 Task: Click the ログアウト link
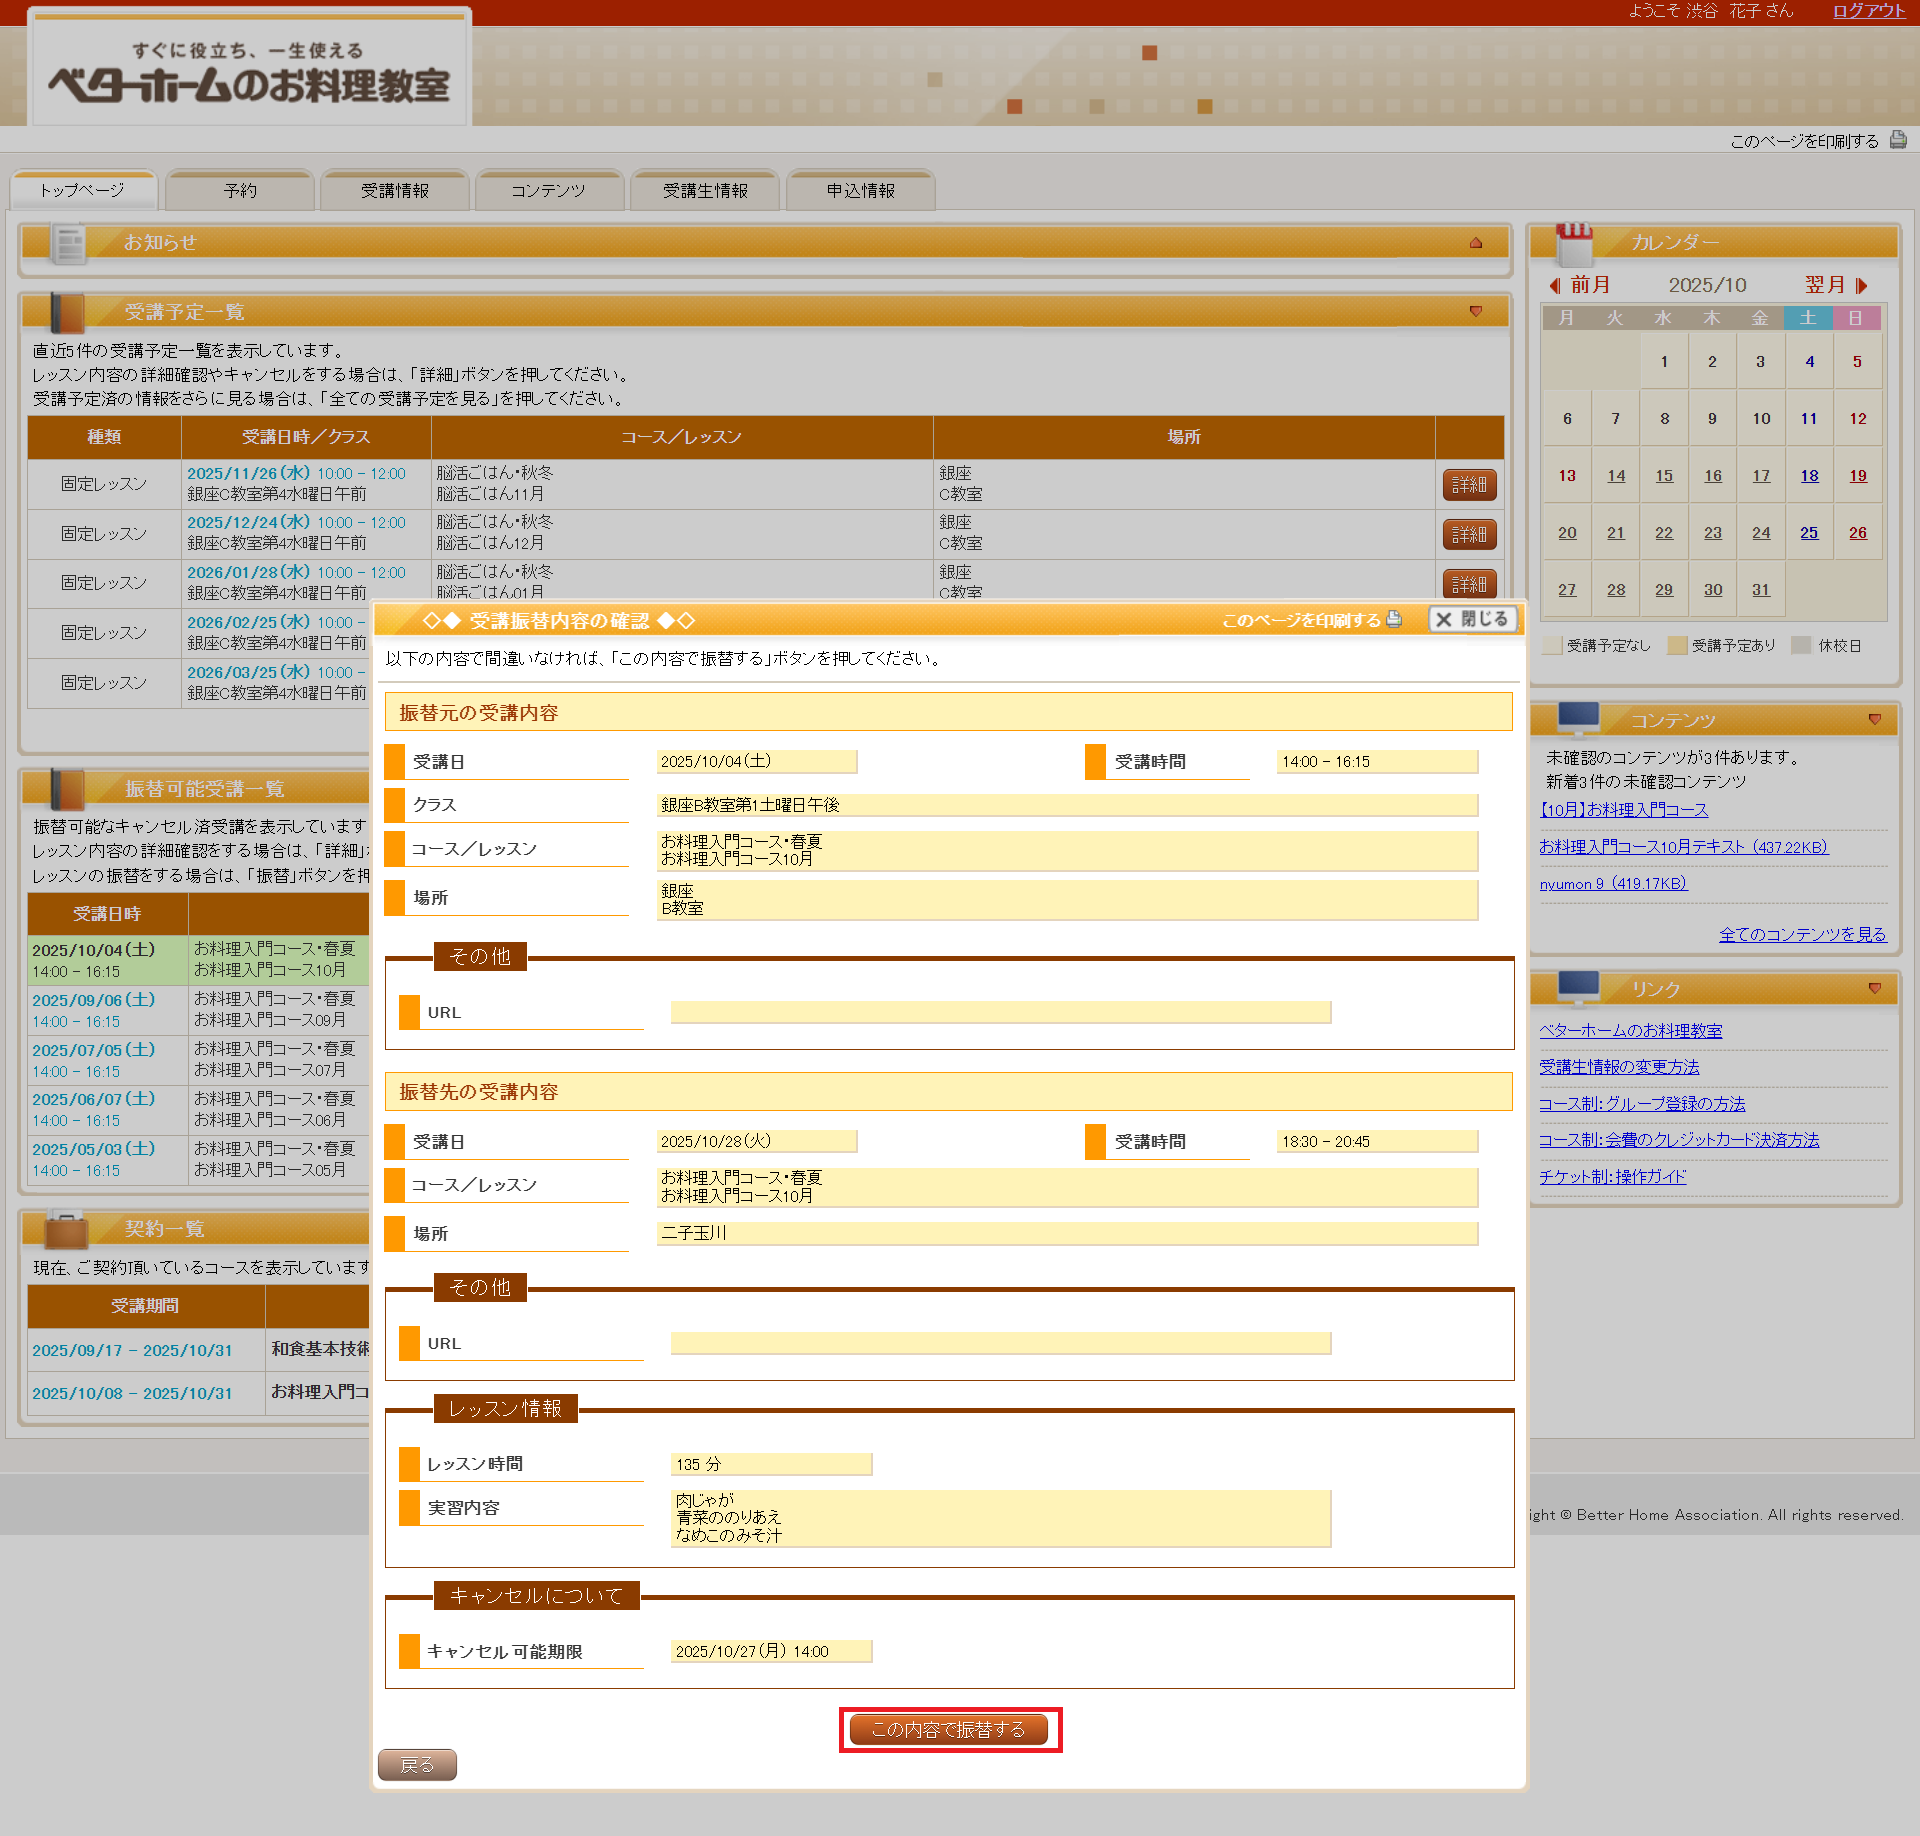1868,11
